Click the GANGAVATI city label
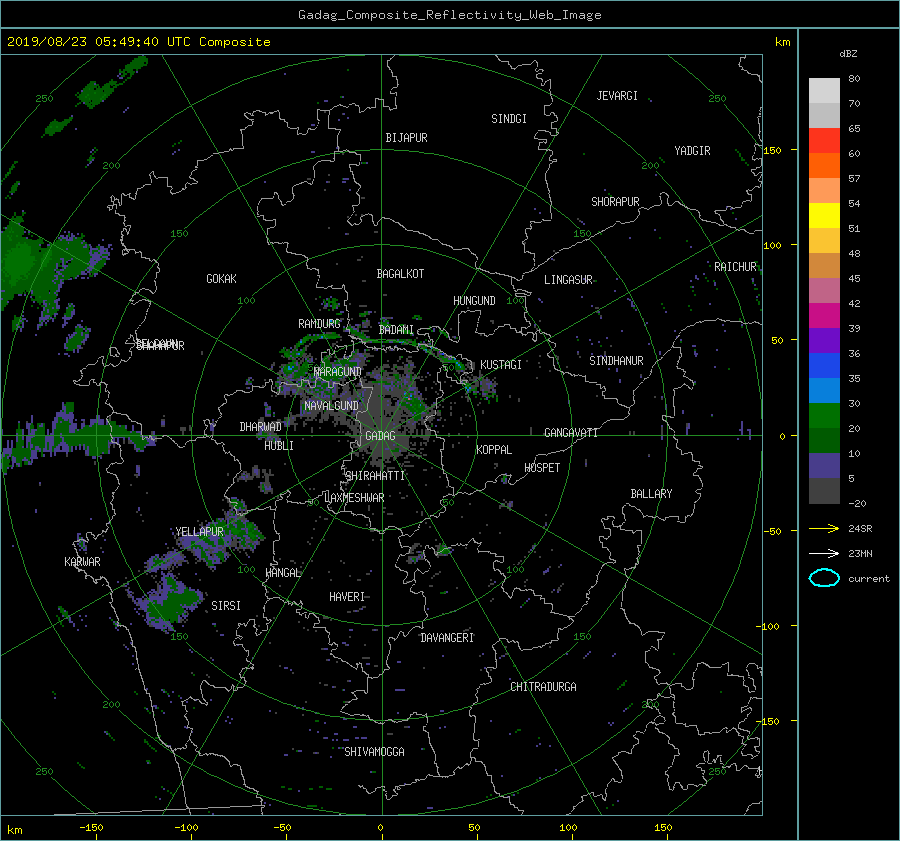Image resolution: width=900 pixels, height=841 pixels. pos(571,433)
